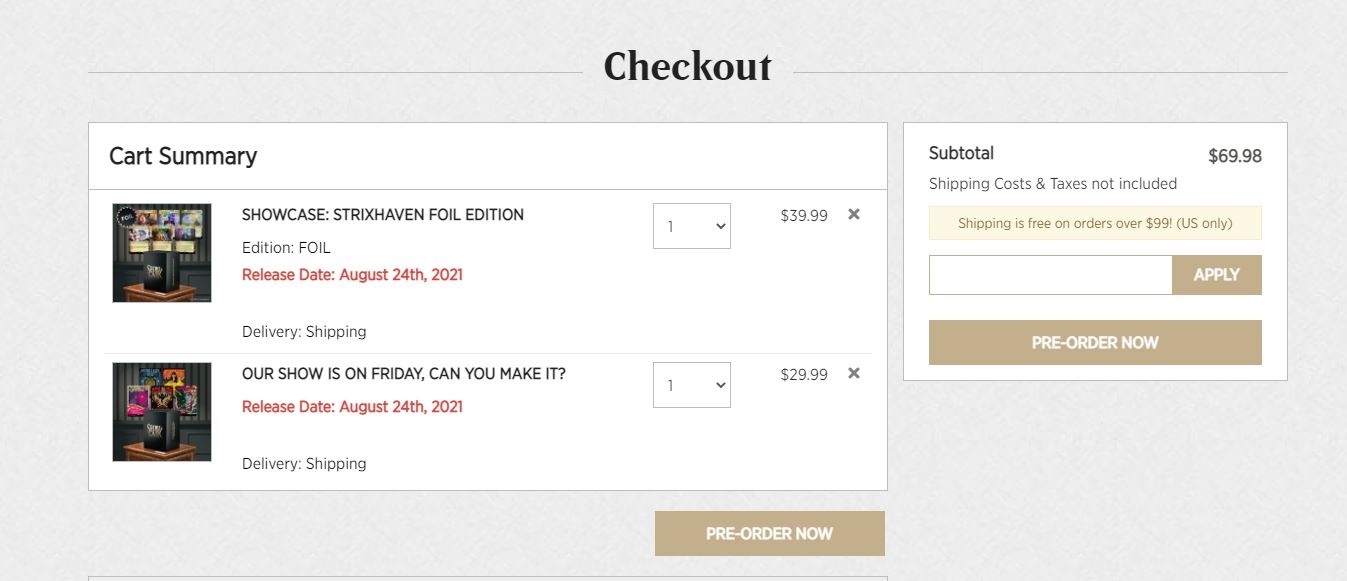Viewport: 1347px width, 581px height.
Task: Remove Showcase: Strixhaven Foil Edition from cart
Action: (854, 214)
